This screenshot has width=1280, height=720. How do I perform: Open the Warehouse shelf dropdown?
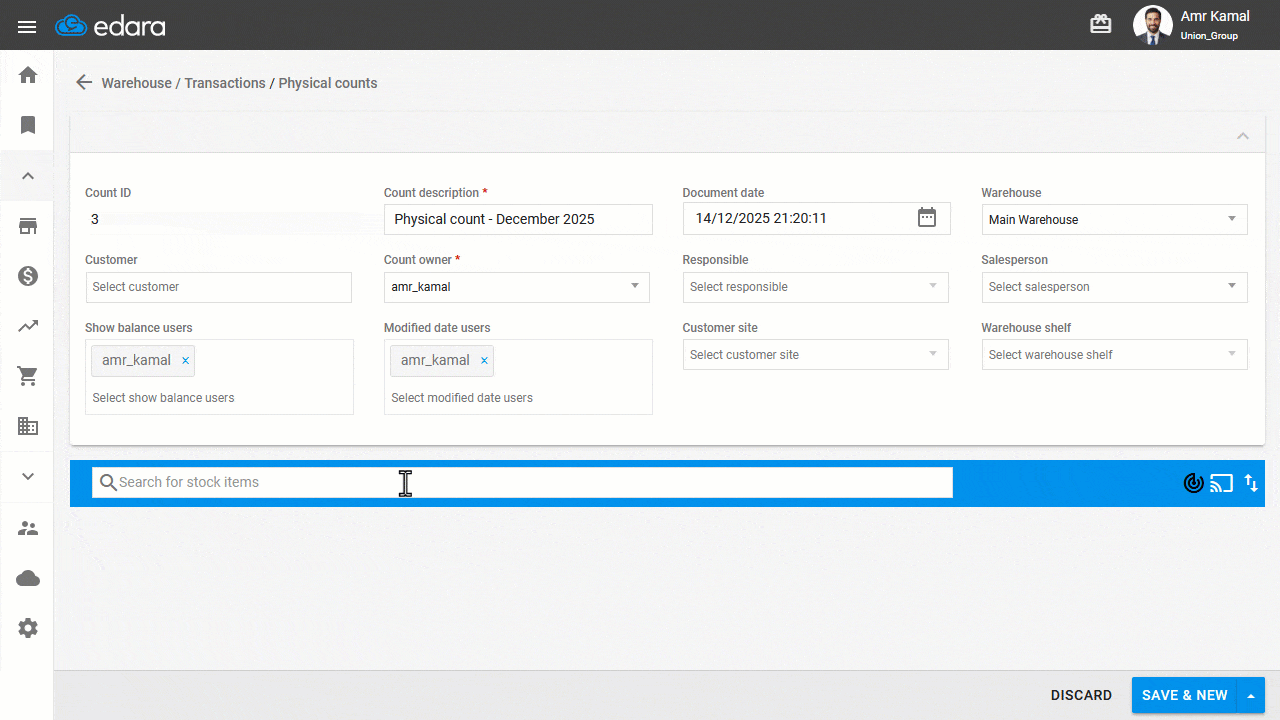1114,355
